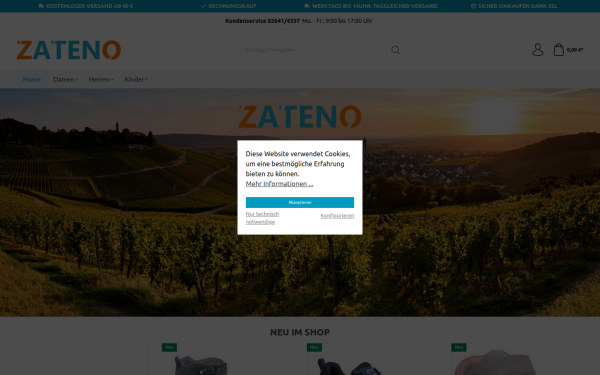
Task: Click the Kundenservice phone number text
Action: click(262, 21)
